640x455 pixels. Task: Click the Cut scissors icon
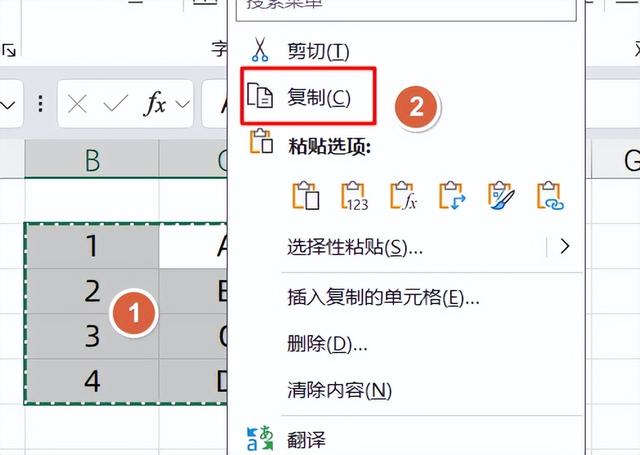tap(260, 50)
